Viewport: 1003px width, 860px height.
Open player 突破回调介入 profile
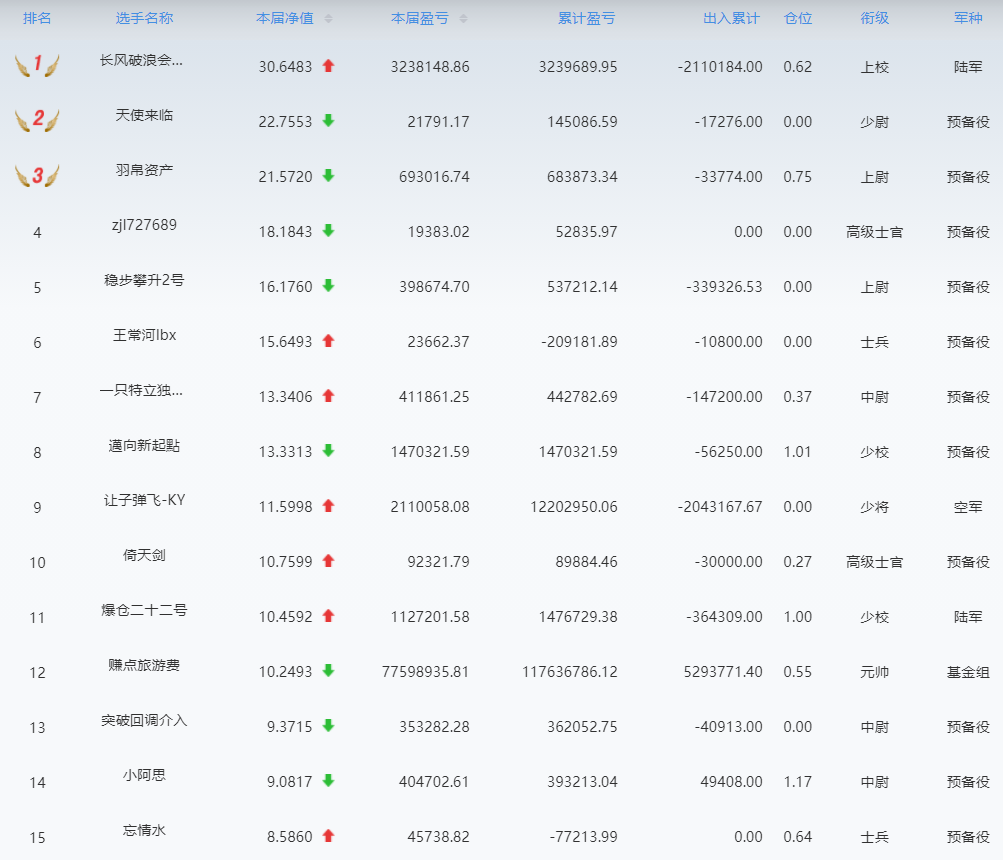tap(144, 721)
